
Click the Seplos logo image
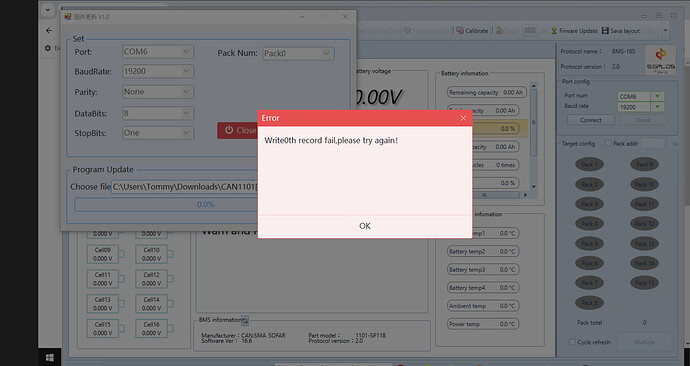(x=660, y=60)
